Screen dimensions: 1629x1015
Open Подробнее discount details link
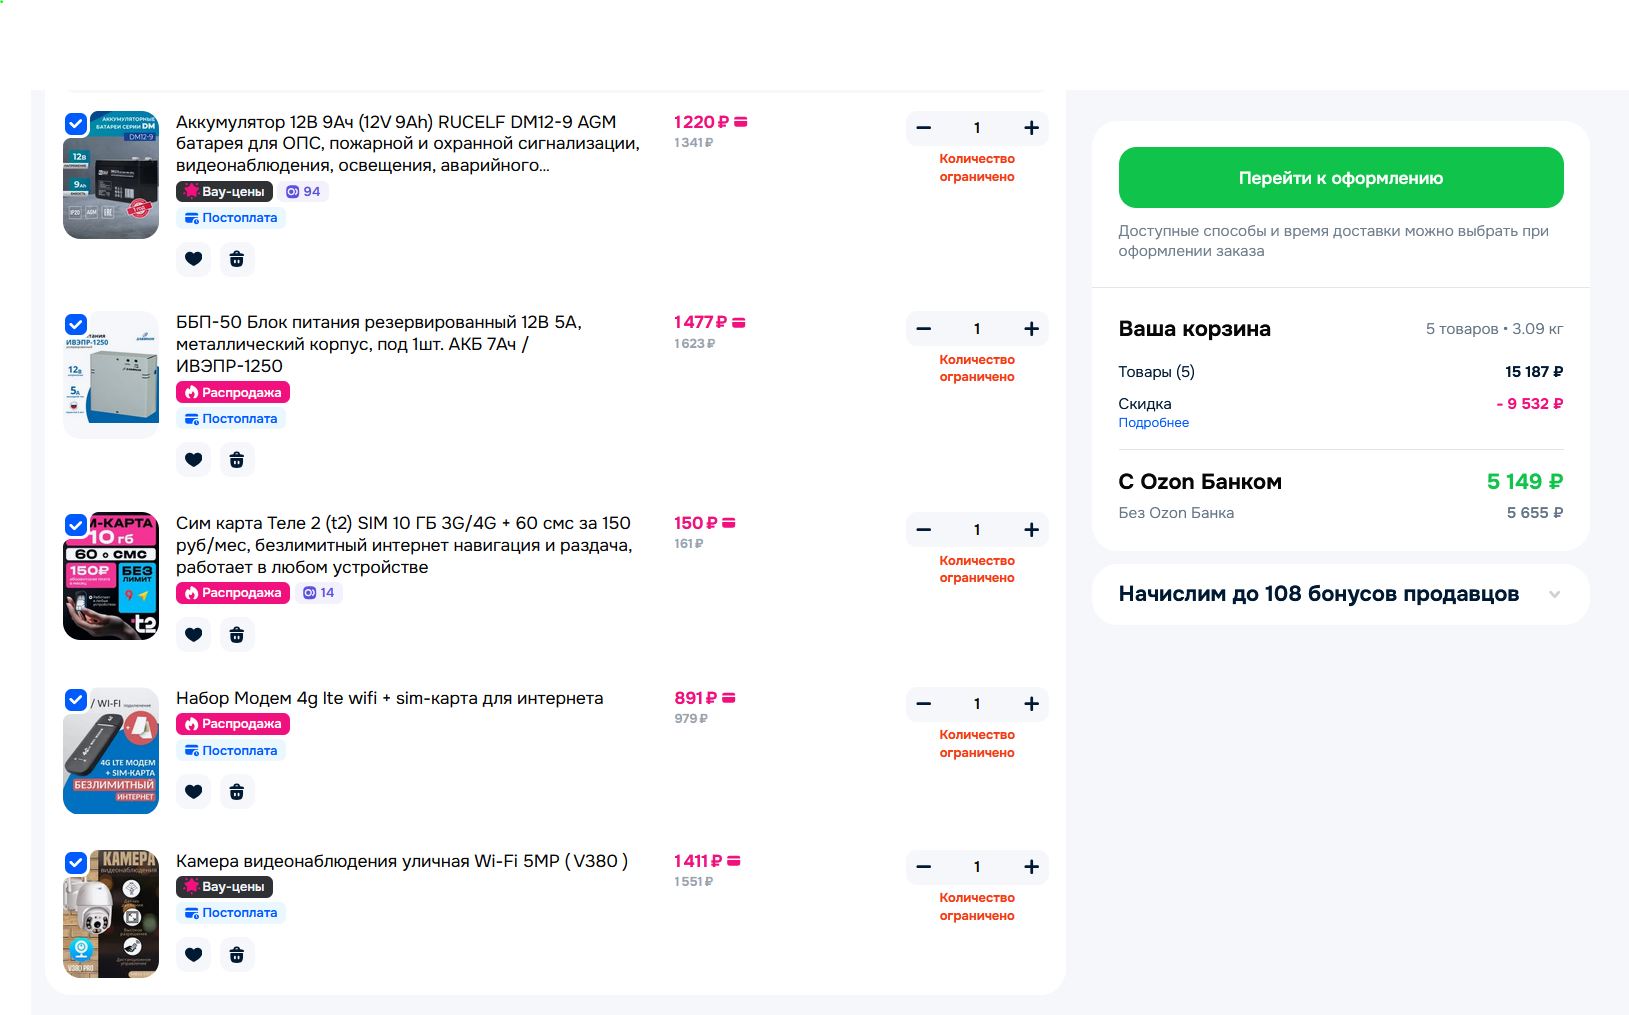[1153, 423]
